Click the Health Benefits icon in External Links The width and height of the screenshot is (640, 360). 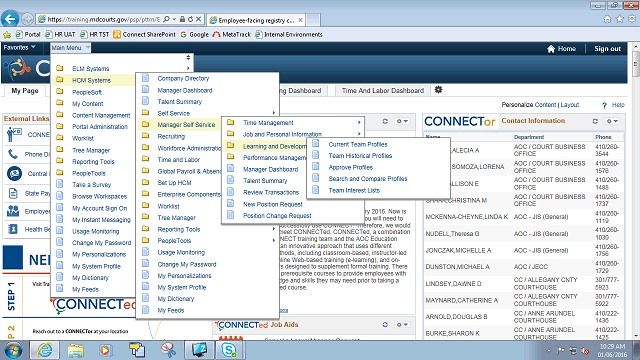[x=13, y=229]
